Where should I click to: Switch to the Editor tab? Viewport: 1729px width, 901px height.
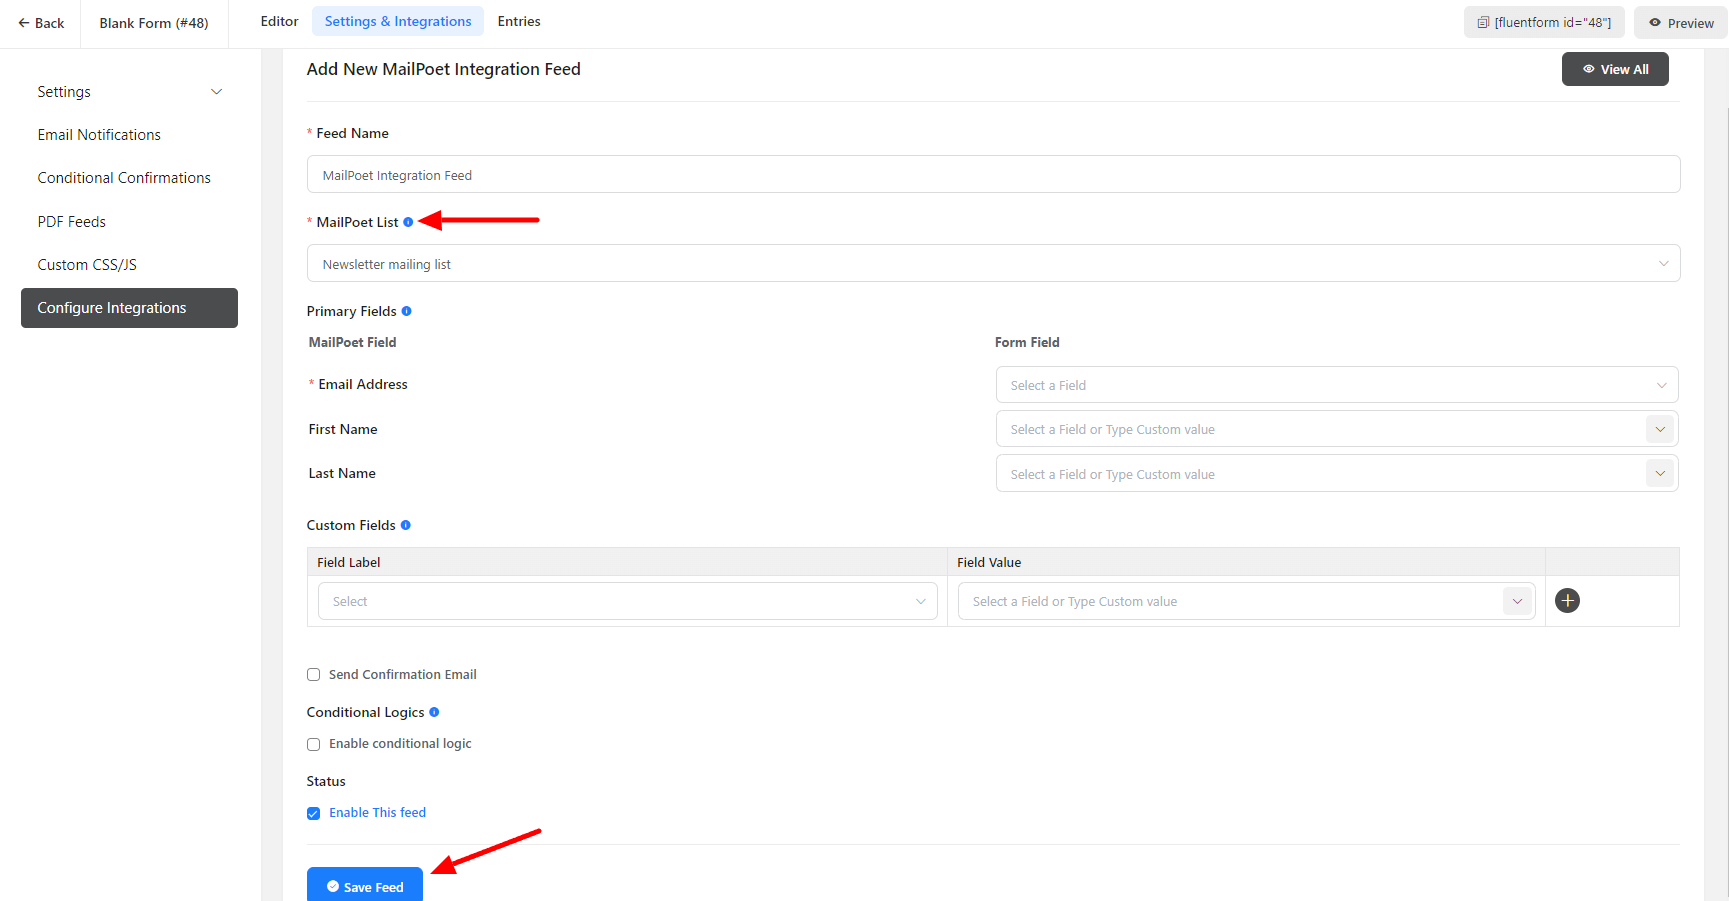pyautogui.click(x=279, y=21)
